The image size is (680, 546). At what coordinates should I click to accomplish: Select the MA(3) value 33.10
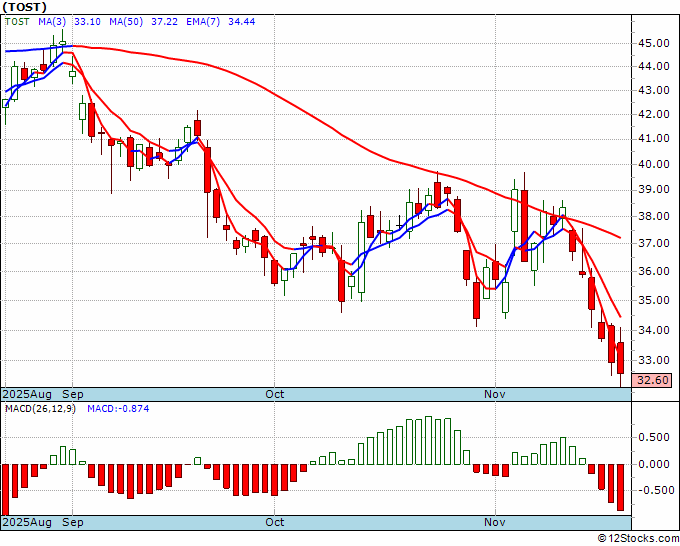(x=87, y=22)
